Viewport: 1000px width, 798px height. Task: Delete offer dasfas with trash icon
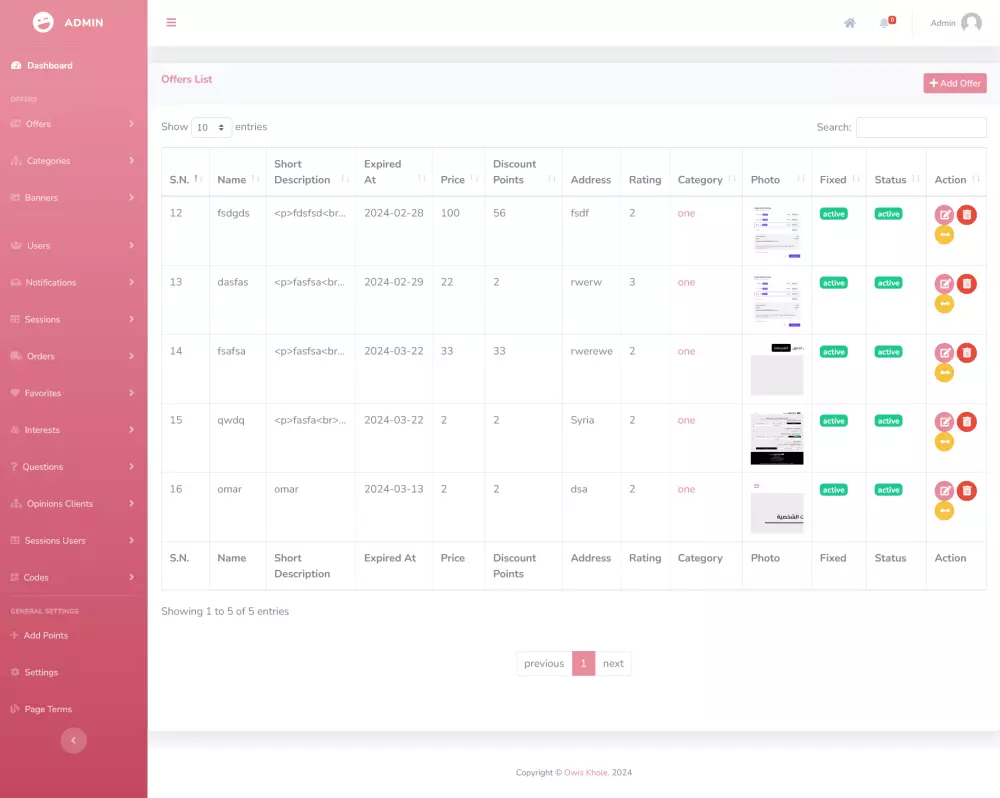pos(967,284)
